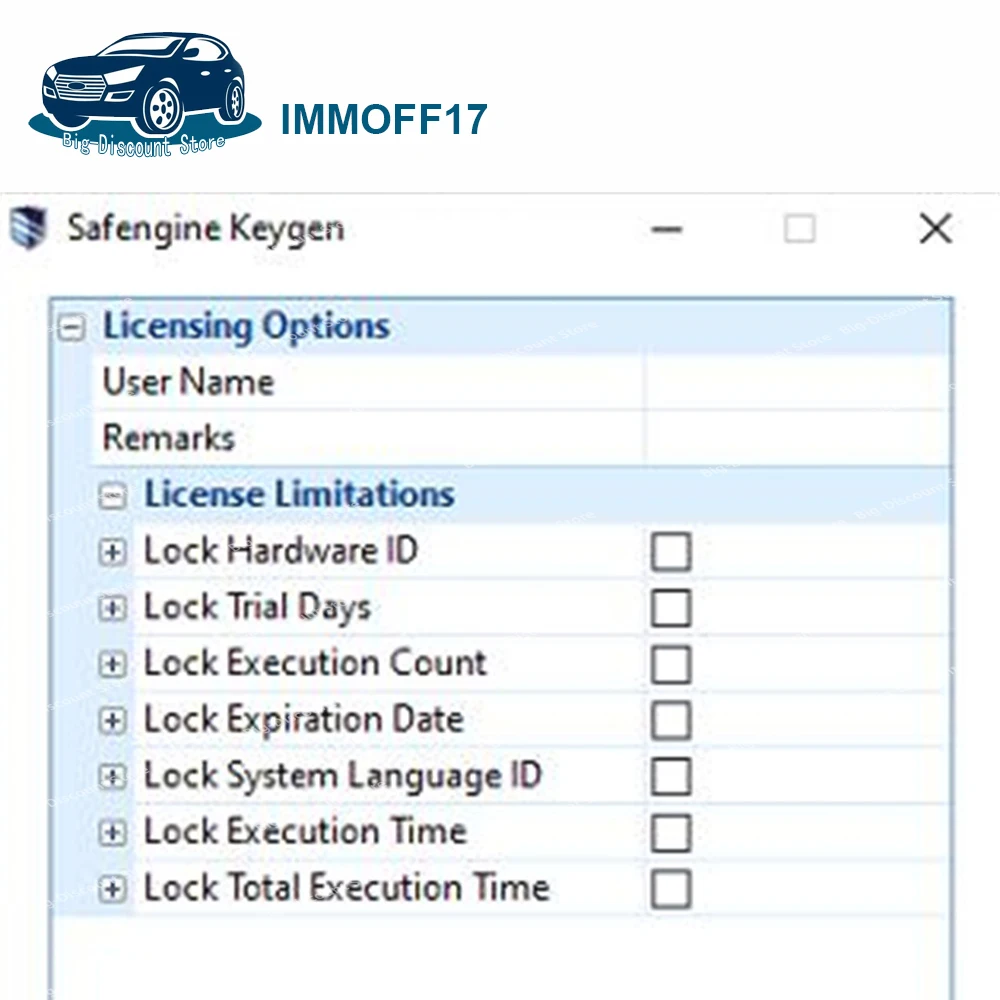Minimize the Safengine Keygen window
This screenshot has height=1000, width=1000.
(x=667, y=230)
